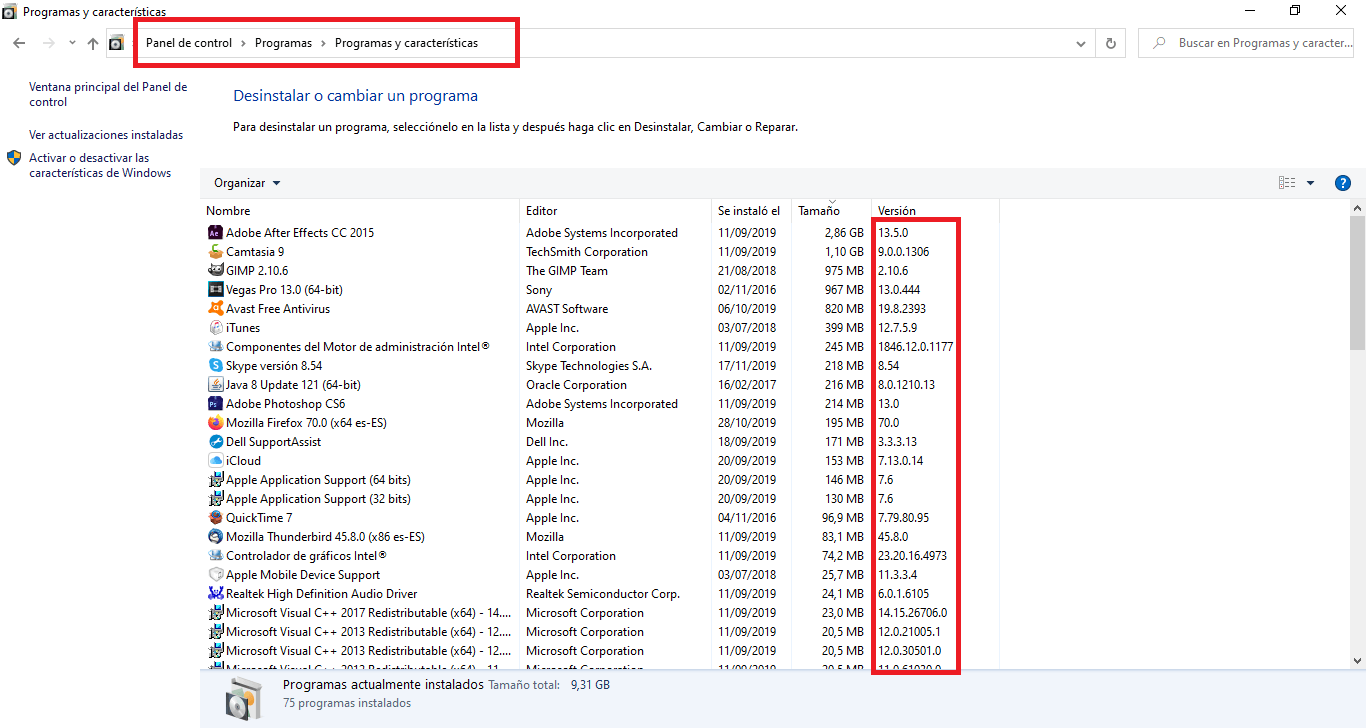Open the blue help question mark

coord(1343,183)
